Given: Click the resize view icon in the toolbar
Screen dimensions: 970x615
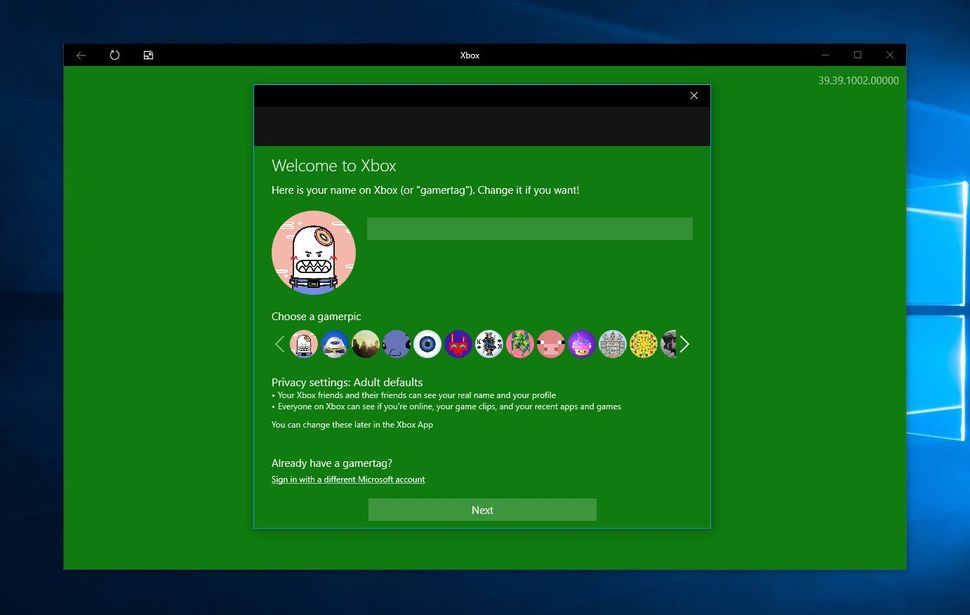Looking at the screenshot, I should [x=147, y=55].
